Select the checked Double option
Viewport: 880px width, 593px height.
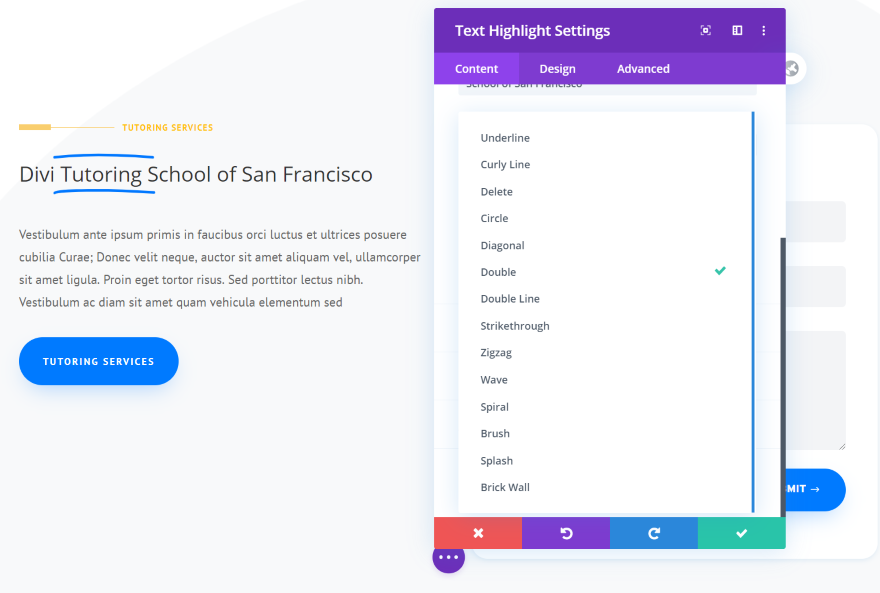pos(498,272)
